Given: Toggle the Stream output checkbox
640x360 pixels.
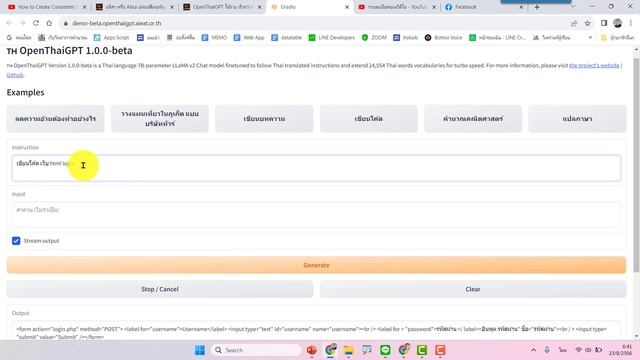Looking at the screenshot, I should 16,241.
